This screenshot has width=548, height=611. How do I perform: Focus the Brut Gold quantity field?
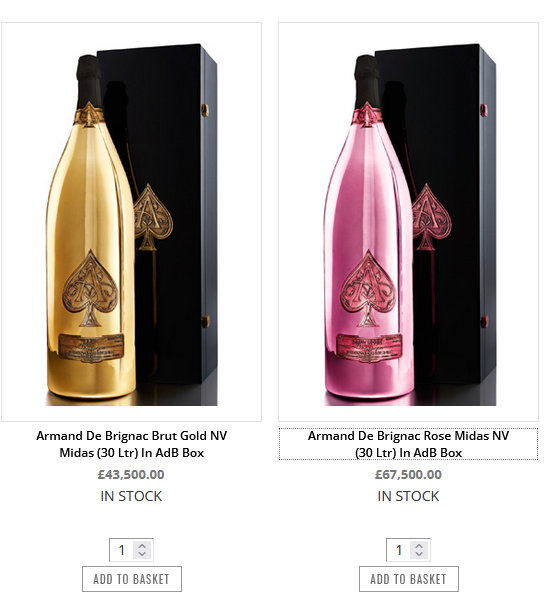click(122, 550)
